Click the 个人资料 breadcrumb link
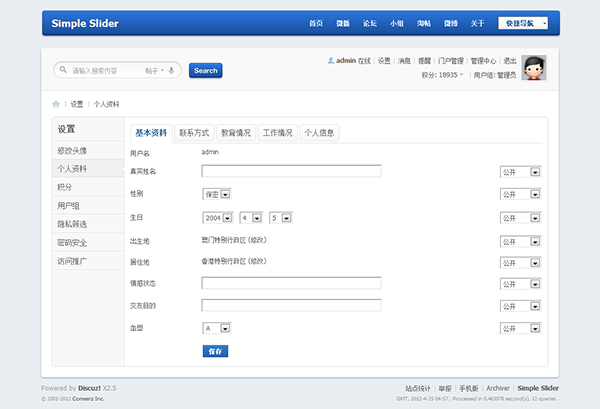Image resolution: width=600 pixels, height=409 pixels. [106, 104]
